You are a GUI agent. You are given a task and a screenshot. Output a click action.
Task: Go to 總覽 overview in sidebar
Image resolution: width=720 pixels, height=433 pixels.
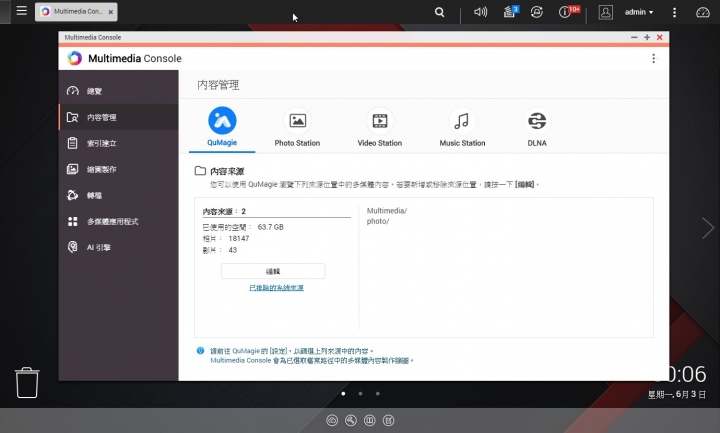pos(118,91)
